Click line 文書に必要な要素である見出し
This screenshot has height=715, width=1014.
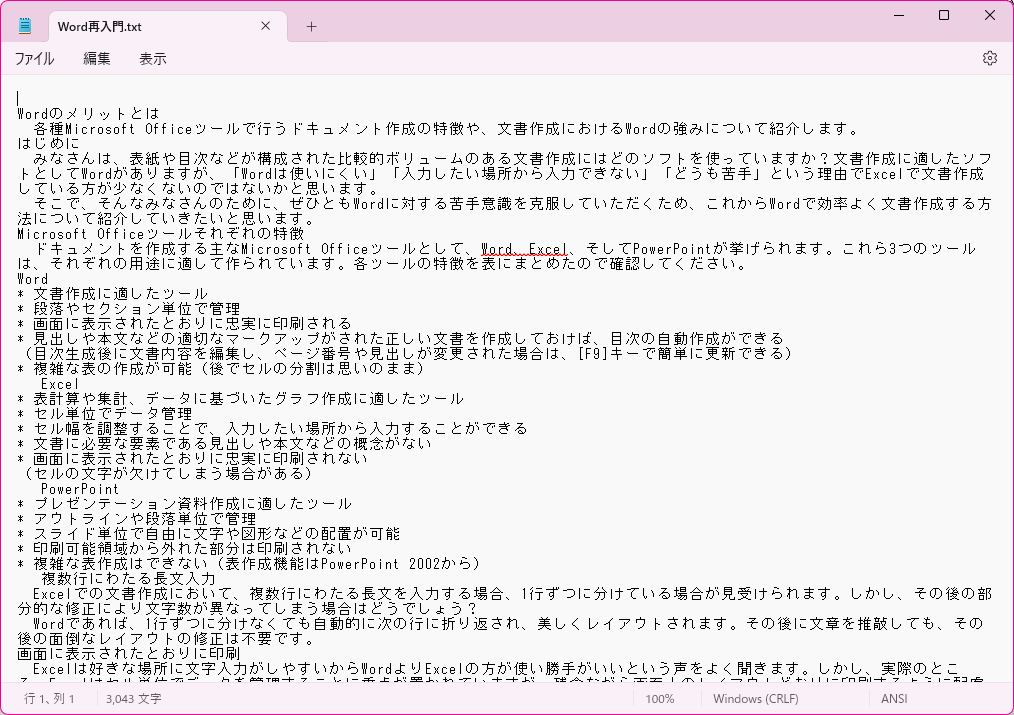click(224, 443)
